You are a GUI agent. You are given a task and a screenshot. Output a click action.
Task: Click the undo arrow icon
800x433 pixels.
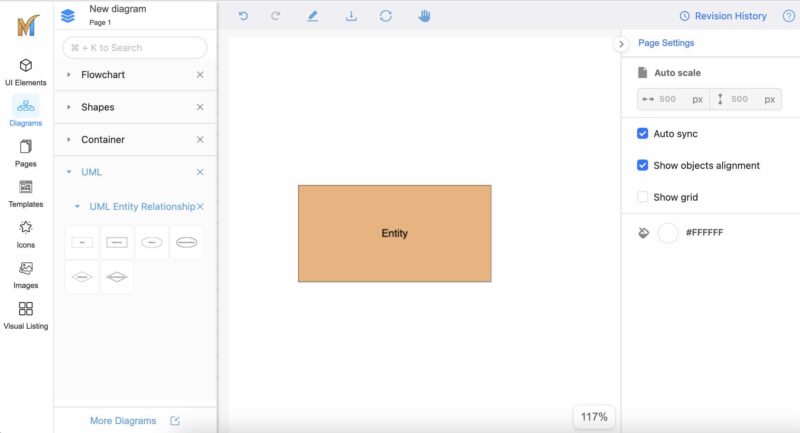point(243,16)
